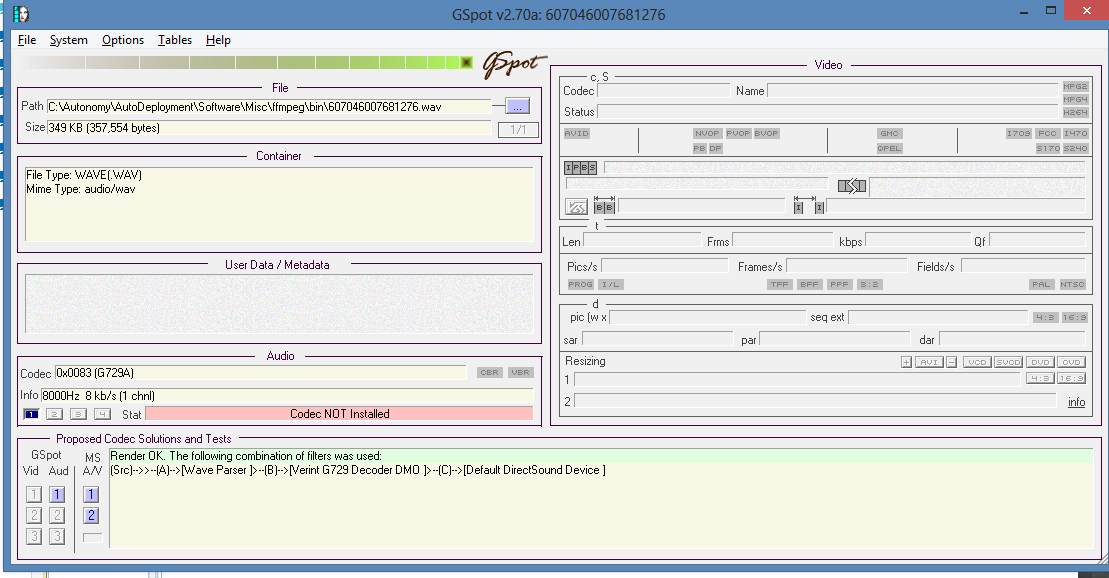1109x578 pixels.
Task: Click the IPBS frame type indicator
Action: tap(580, 168)
